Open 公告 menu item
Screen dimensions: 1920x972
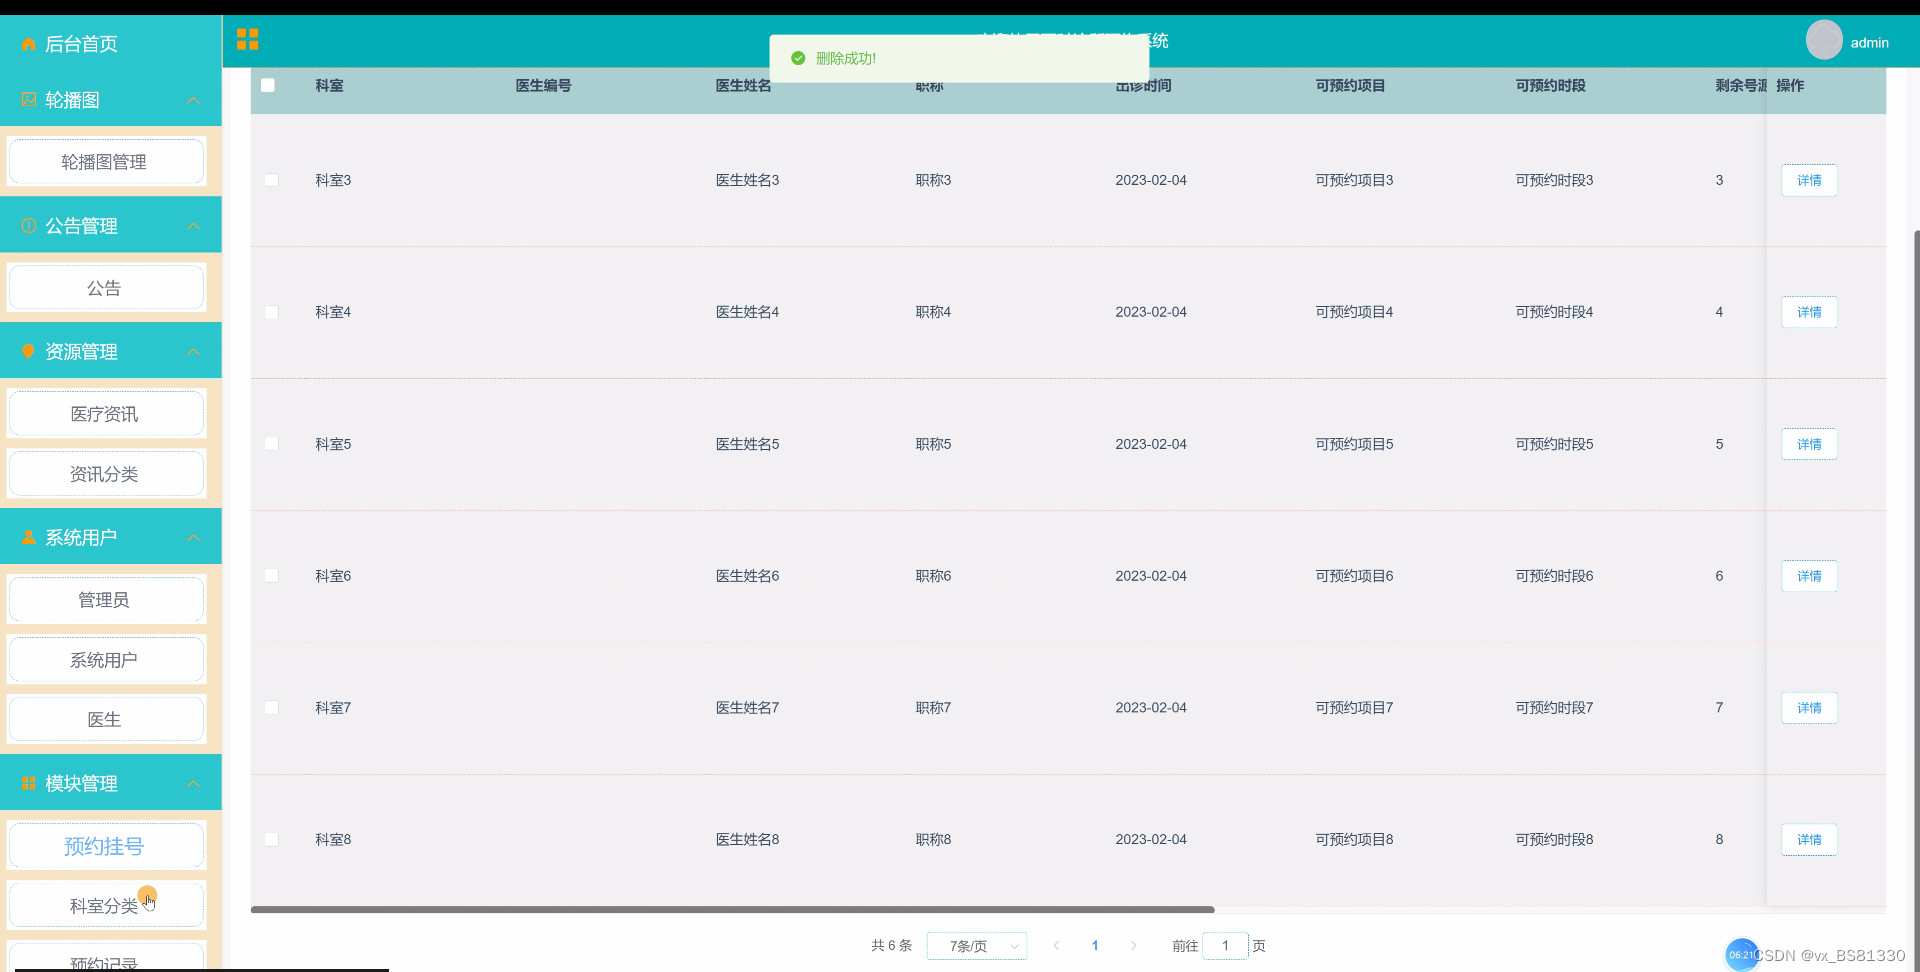pyautogui.click(x=106, y=288)
